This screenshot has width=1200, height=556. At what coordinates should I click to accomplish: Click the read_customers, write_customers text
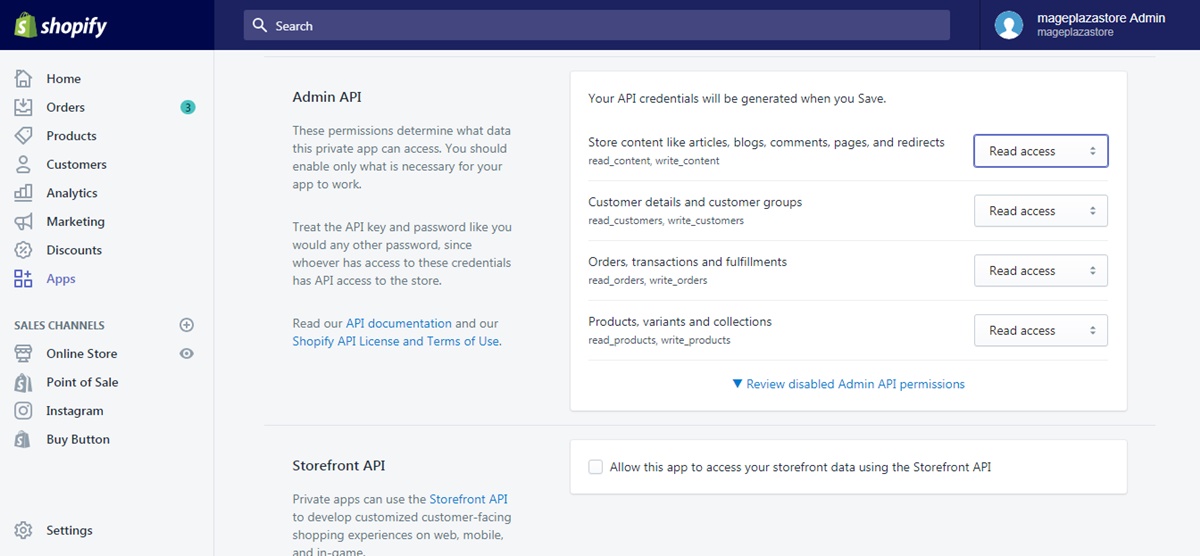(666, 220)
